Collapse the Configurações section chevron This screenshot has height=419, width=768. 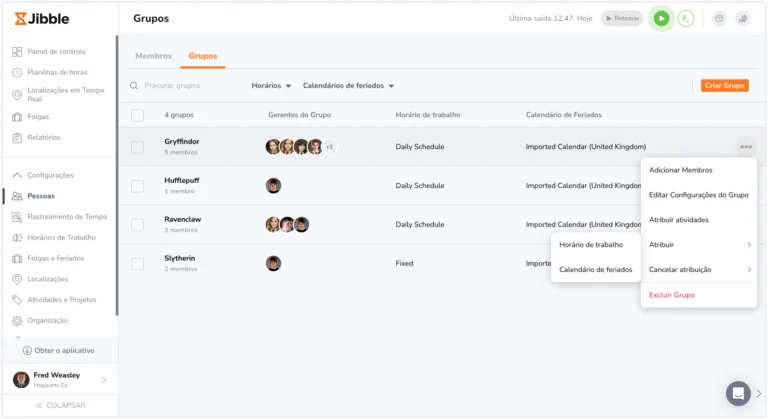[x=17, y=175]
